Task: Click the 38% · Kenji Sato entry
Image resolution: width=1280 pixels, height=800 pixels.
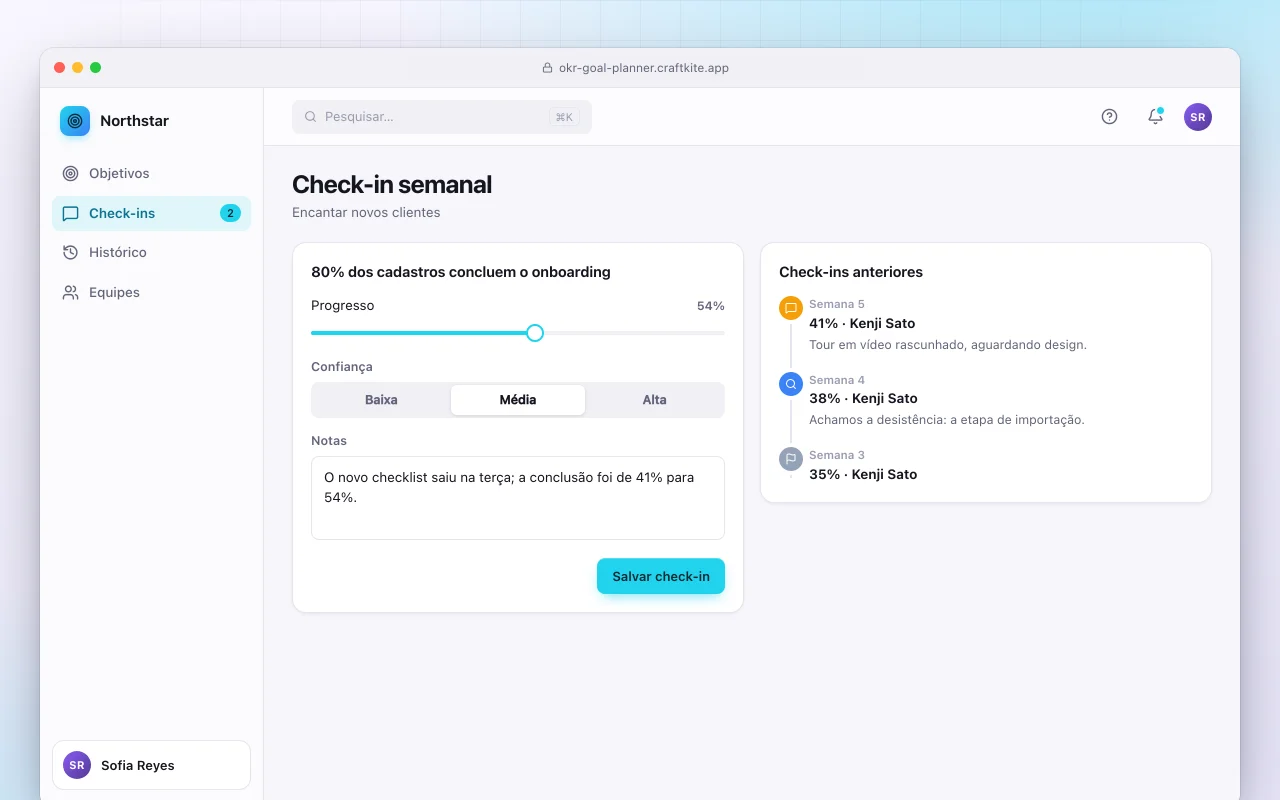Action: click(x=863, y=398)
